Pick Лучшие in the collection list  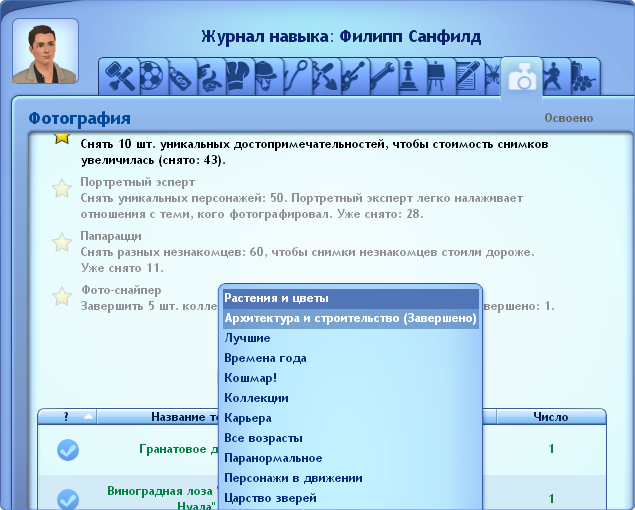351,338
